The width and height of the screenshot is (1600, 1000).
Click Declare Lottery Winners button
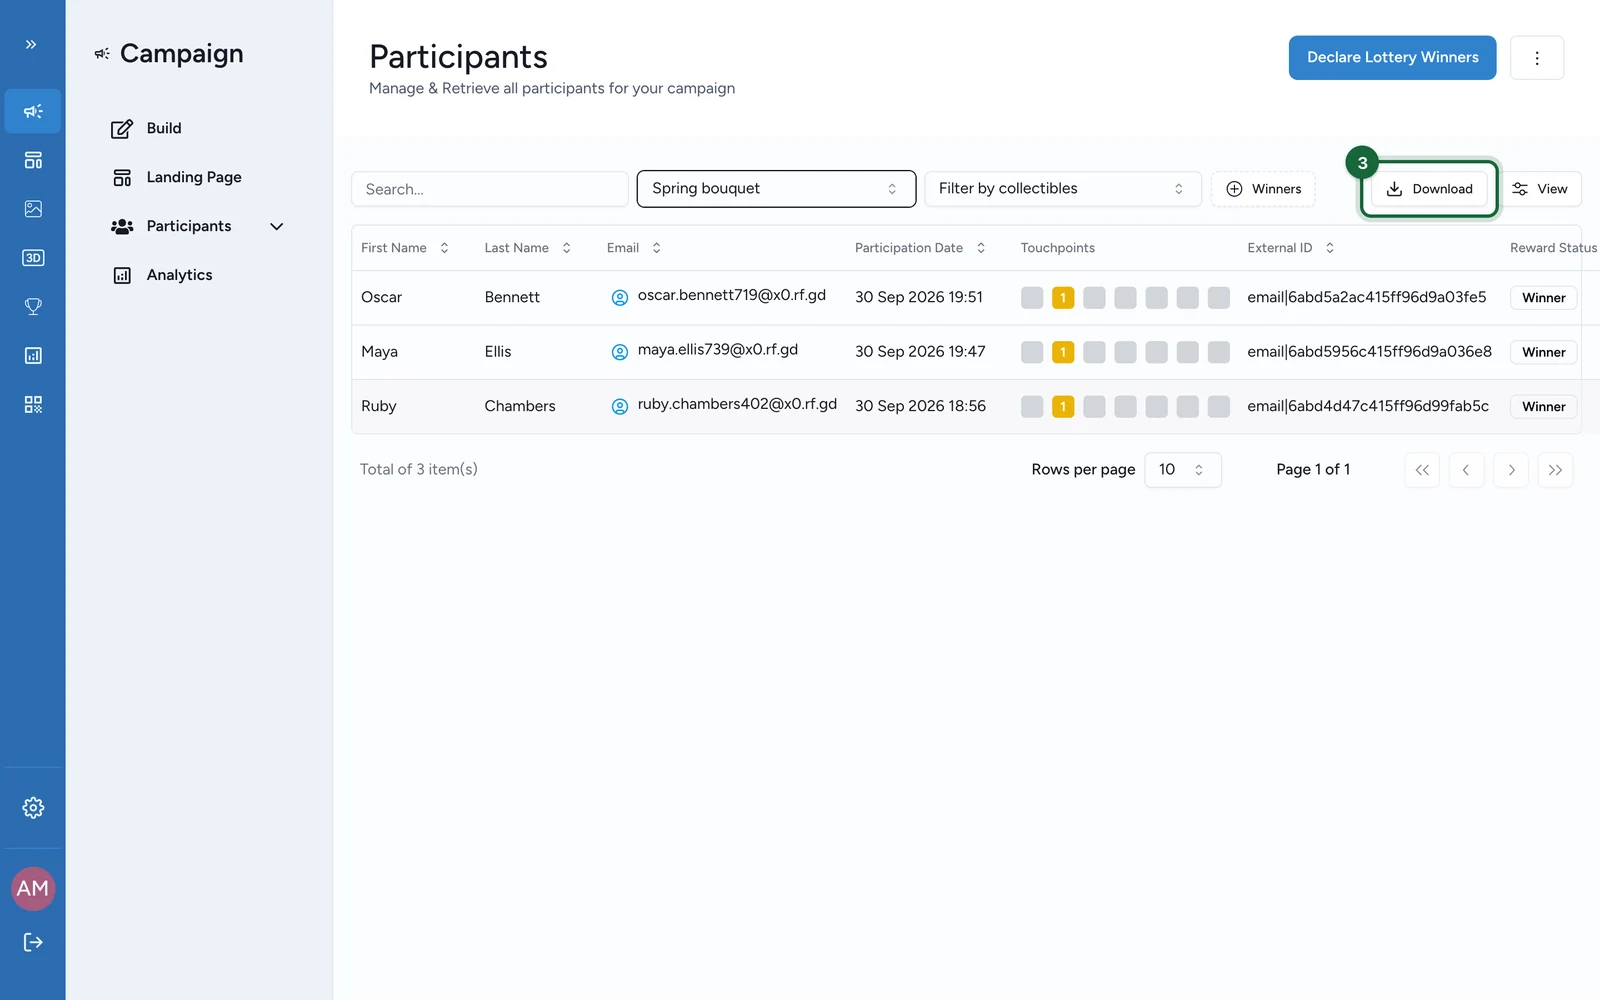point(1392,58)
